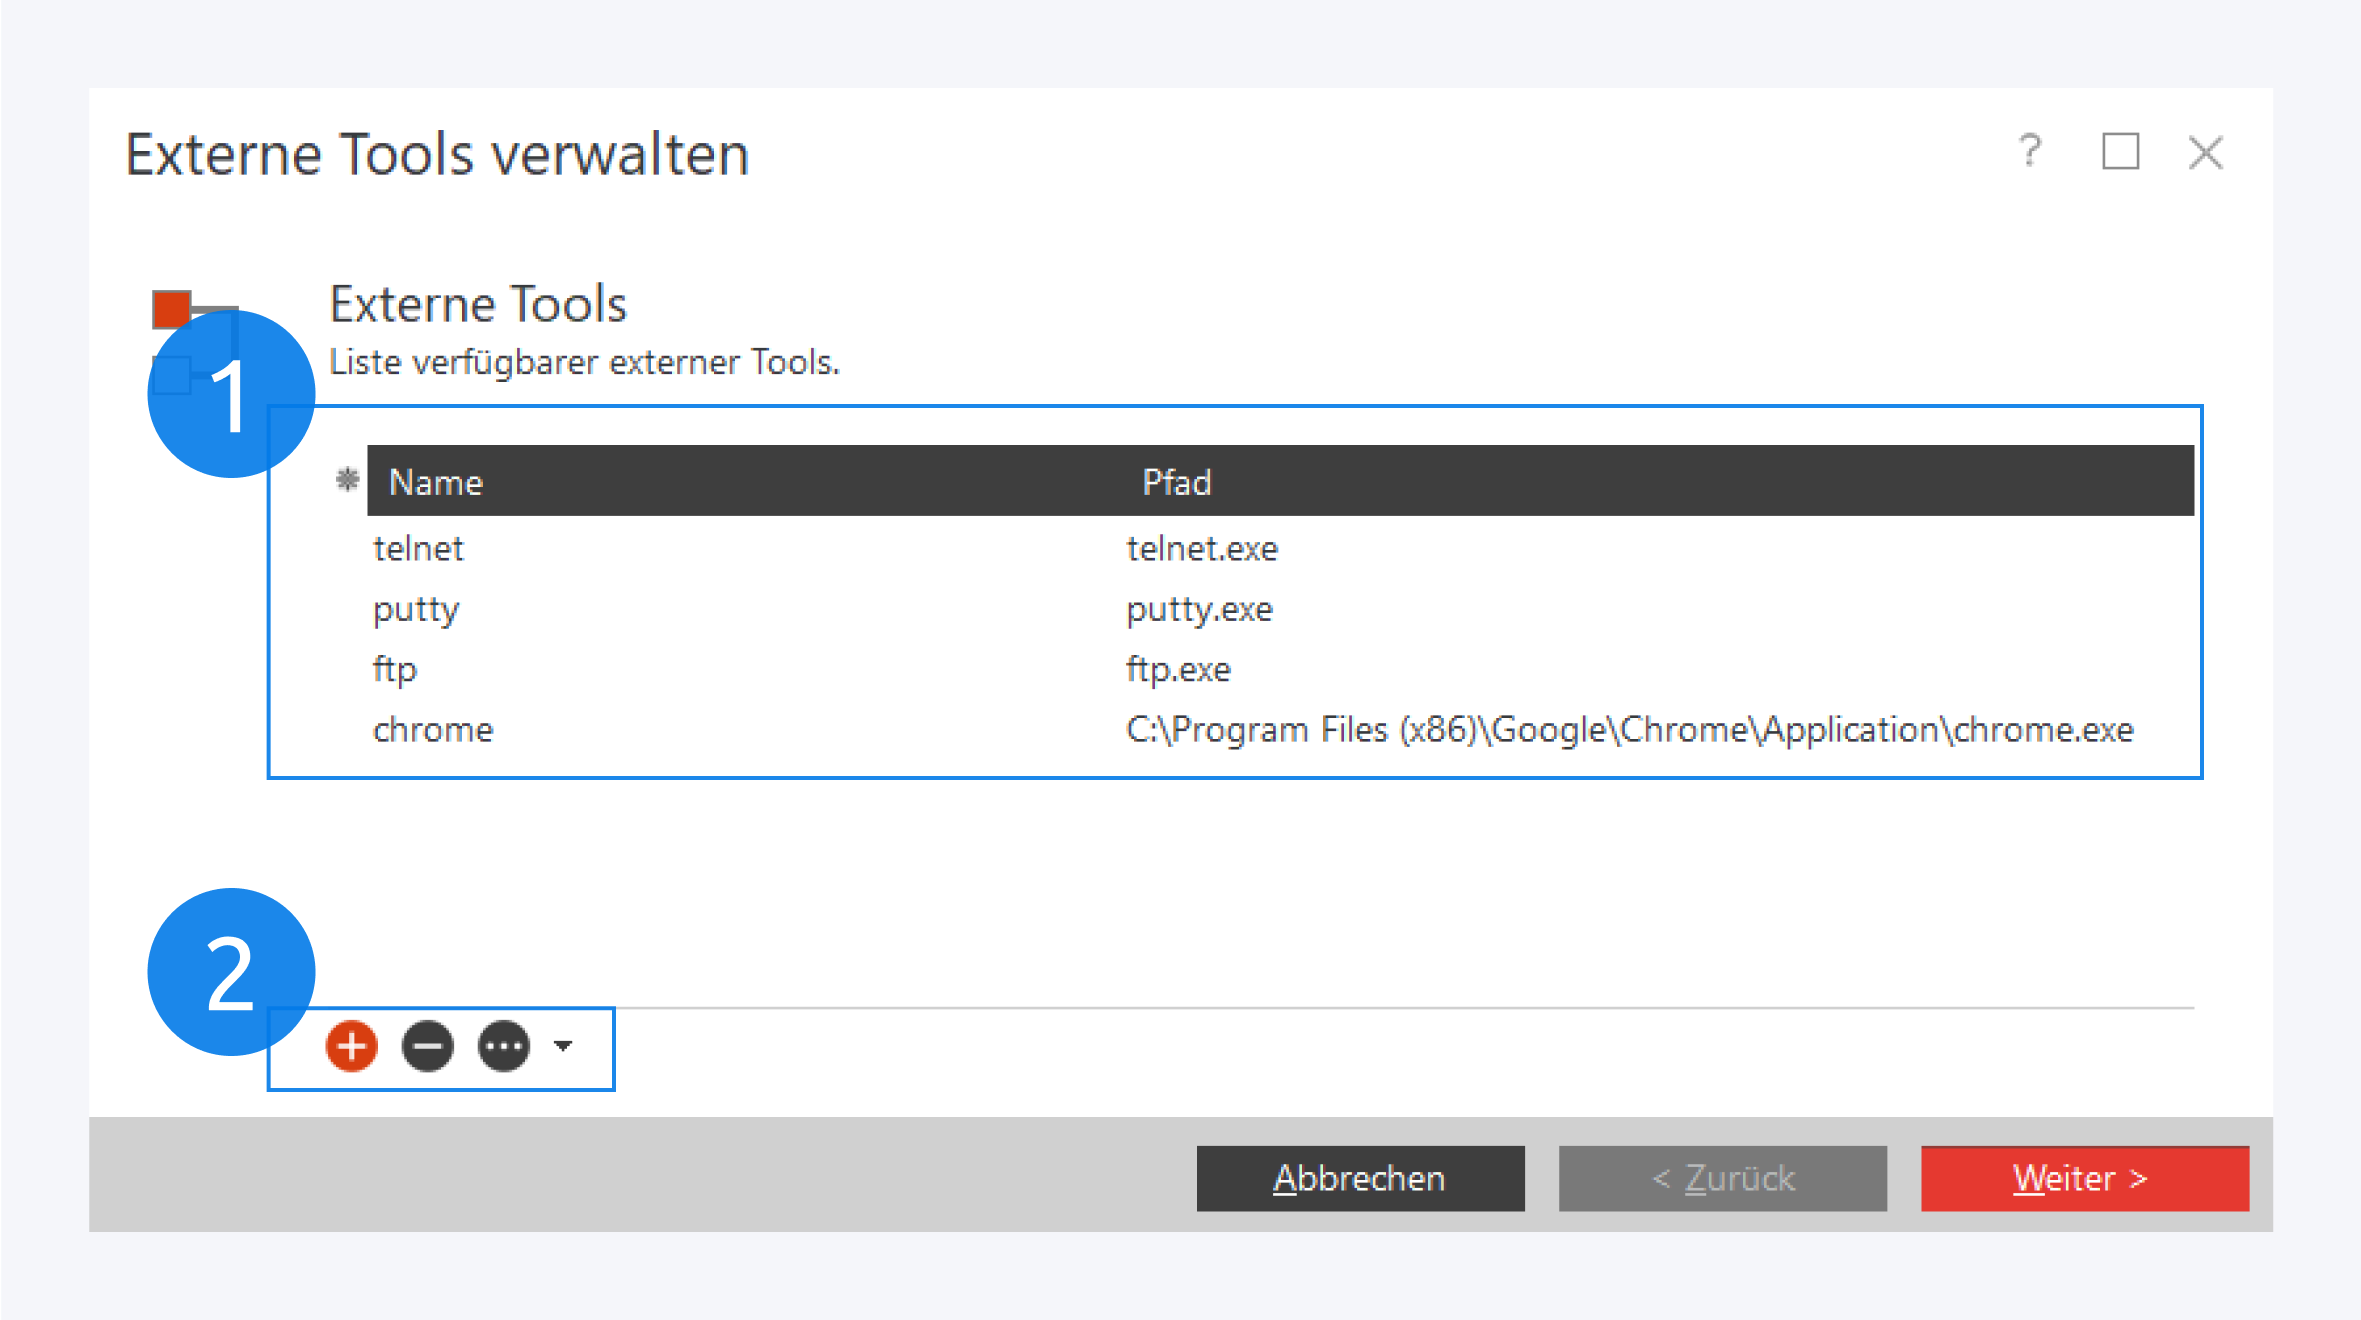Maximize the Externe Tools verwalten dialog

click(2119, 152)
